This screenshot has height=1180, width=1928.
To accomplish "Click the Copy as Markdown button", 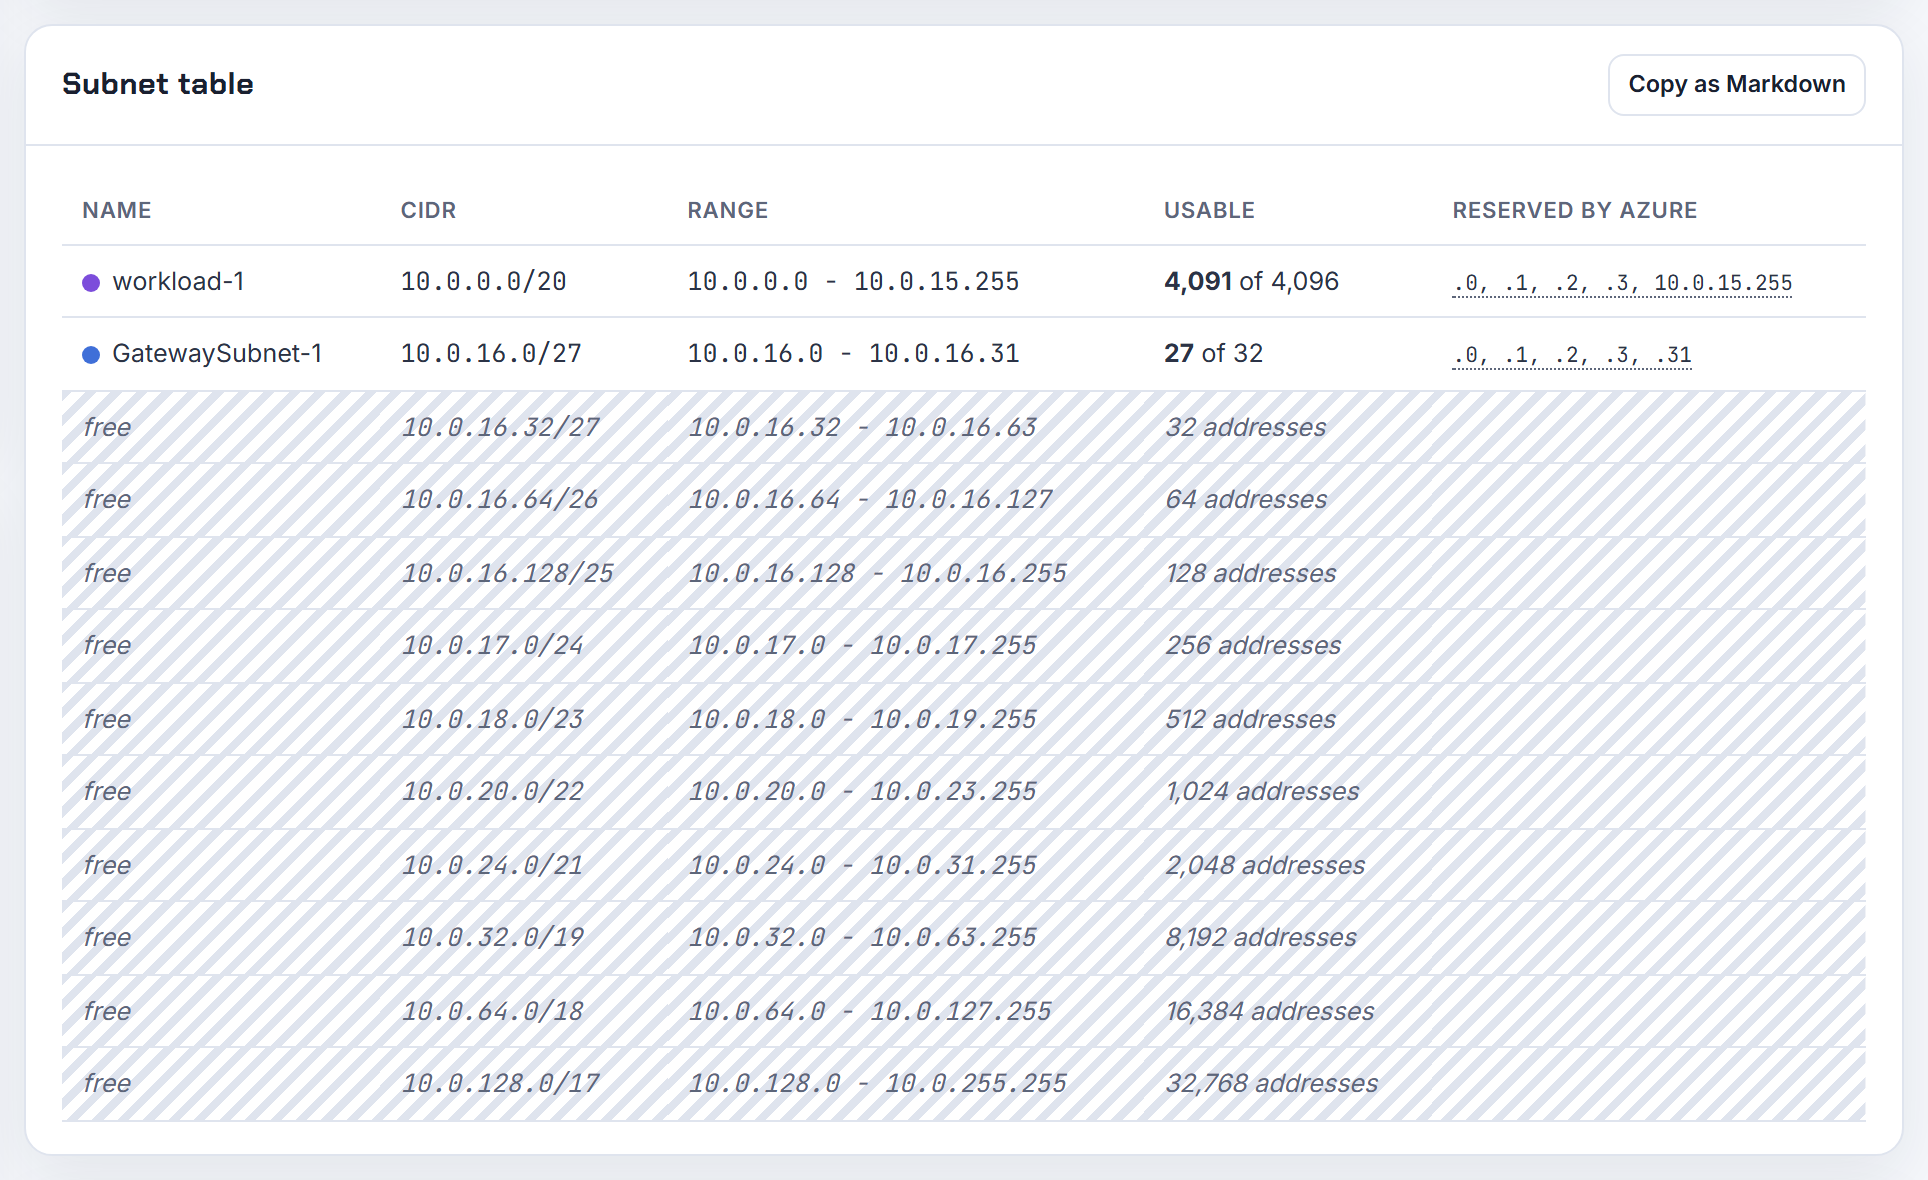I will click(1736, 85).
